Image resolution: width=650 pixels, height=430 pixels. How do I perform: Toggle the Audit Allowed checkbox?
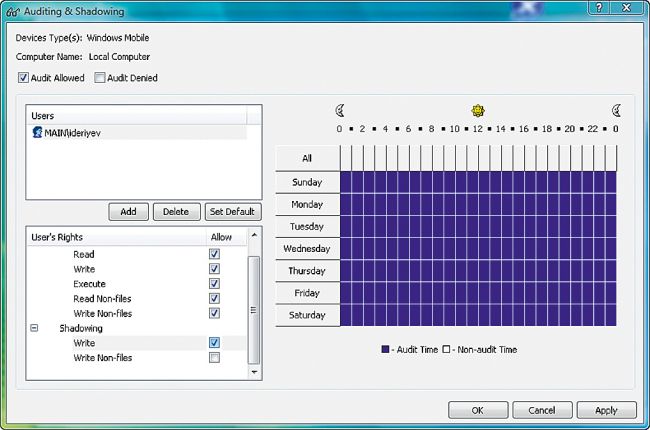tap(23, 78)
